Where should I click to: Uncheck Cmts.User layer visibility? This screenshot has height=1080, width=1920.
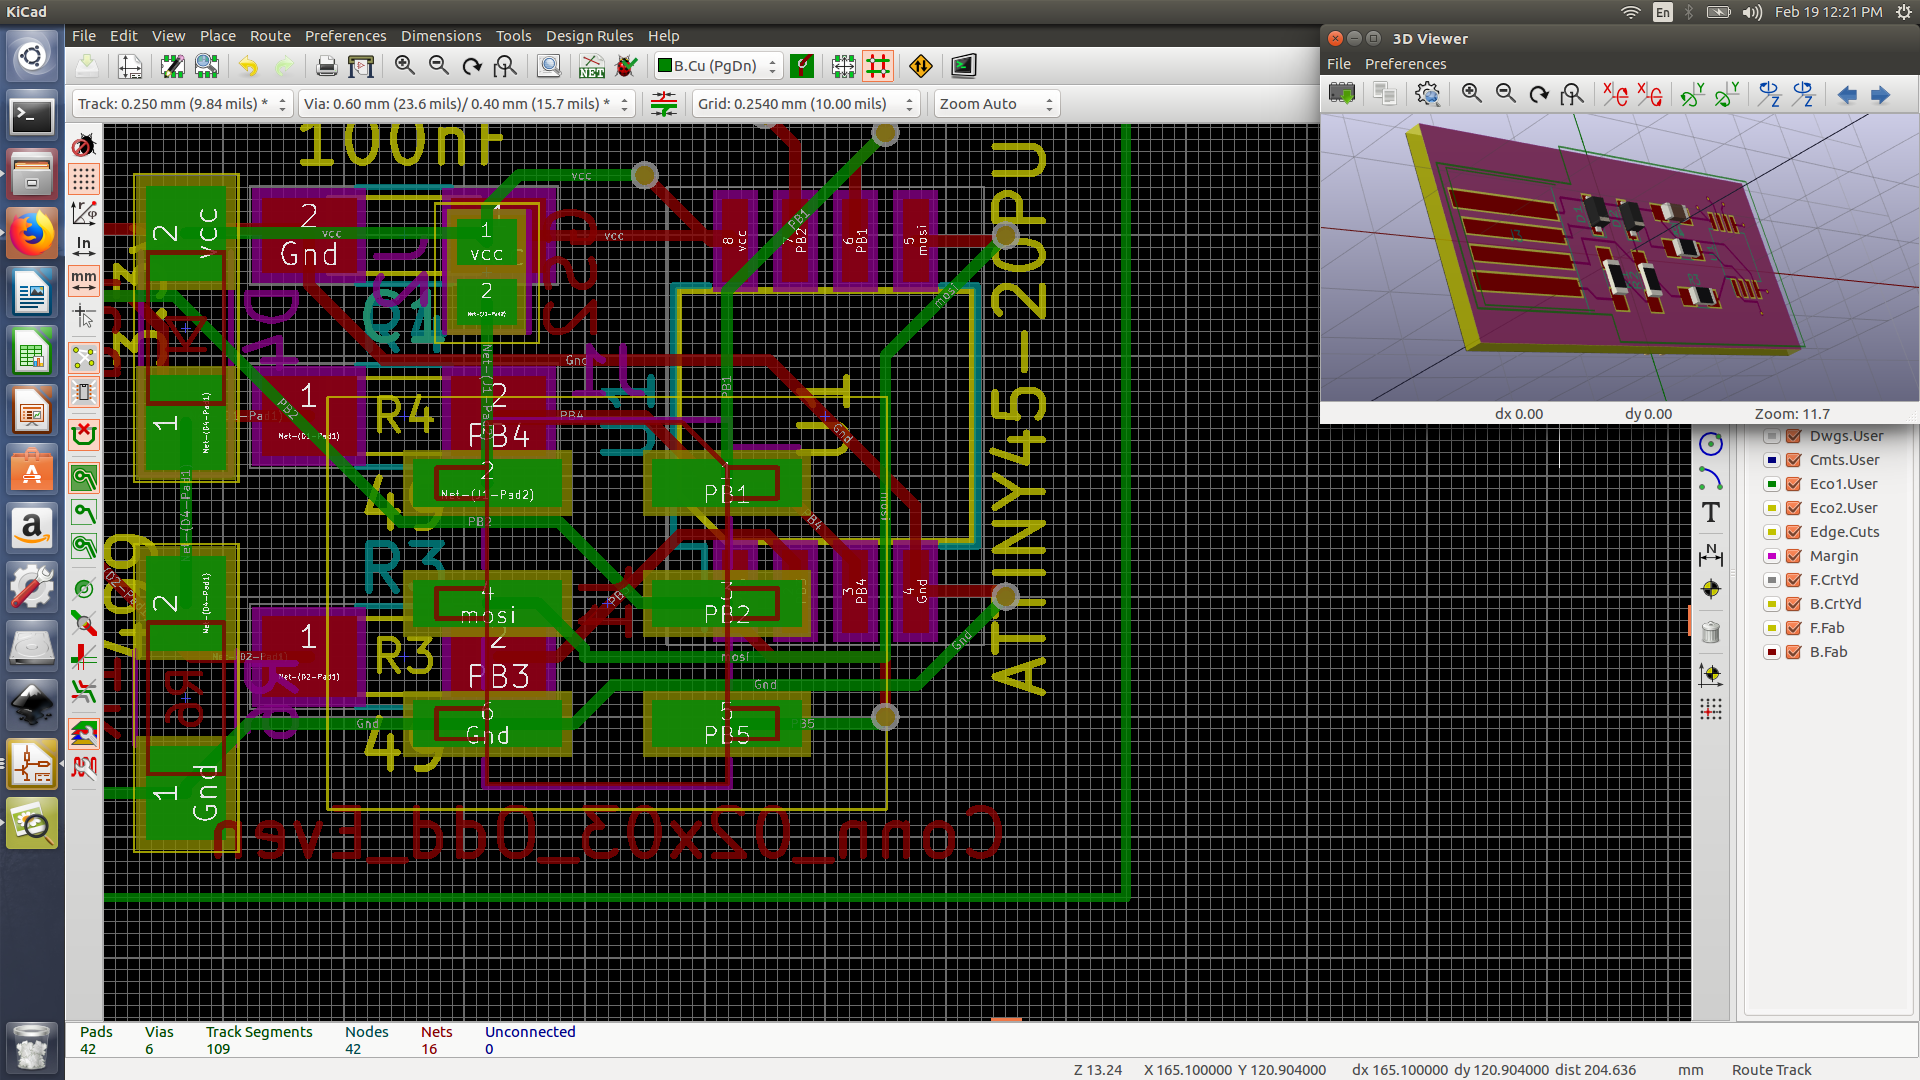tap(1794, 460)
